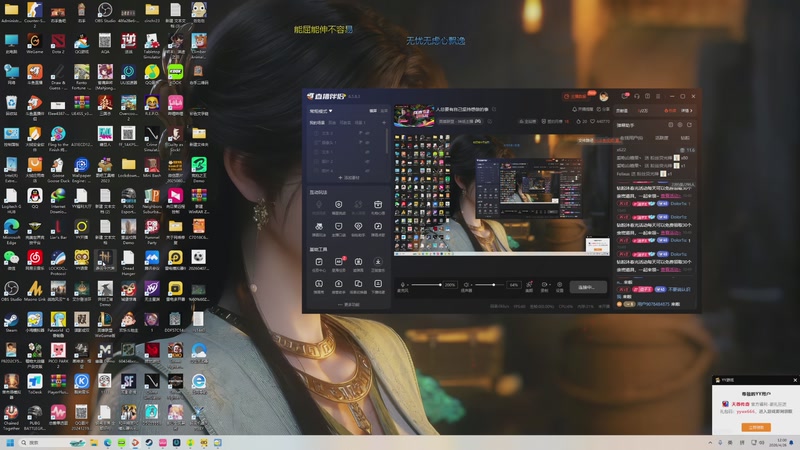Viewport: 800px width, 450px height.
Task: Select the ToDesk desktop icon
Action: 34,384
